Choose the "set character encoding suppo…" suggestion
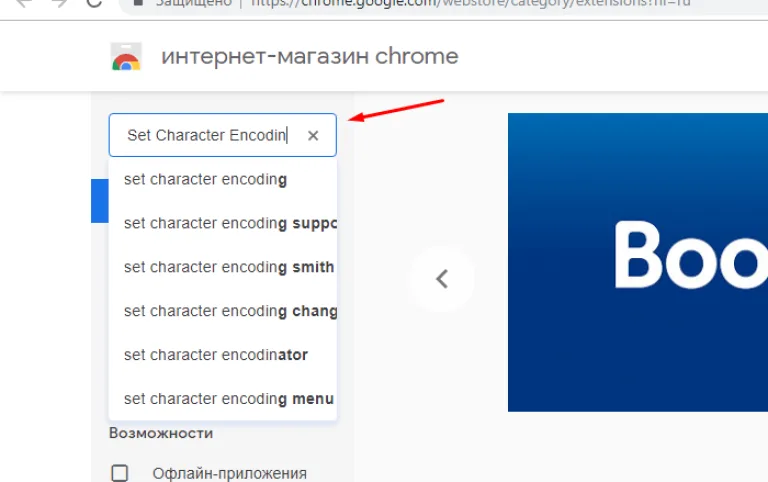The height and width of the screenshot is (482, 768). coord(223,223)
